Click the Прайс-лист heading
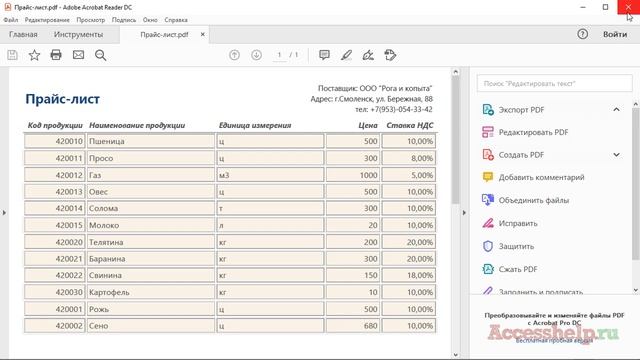This screenshot has height=360, width=640. [62, 99]
